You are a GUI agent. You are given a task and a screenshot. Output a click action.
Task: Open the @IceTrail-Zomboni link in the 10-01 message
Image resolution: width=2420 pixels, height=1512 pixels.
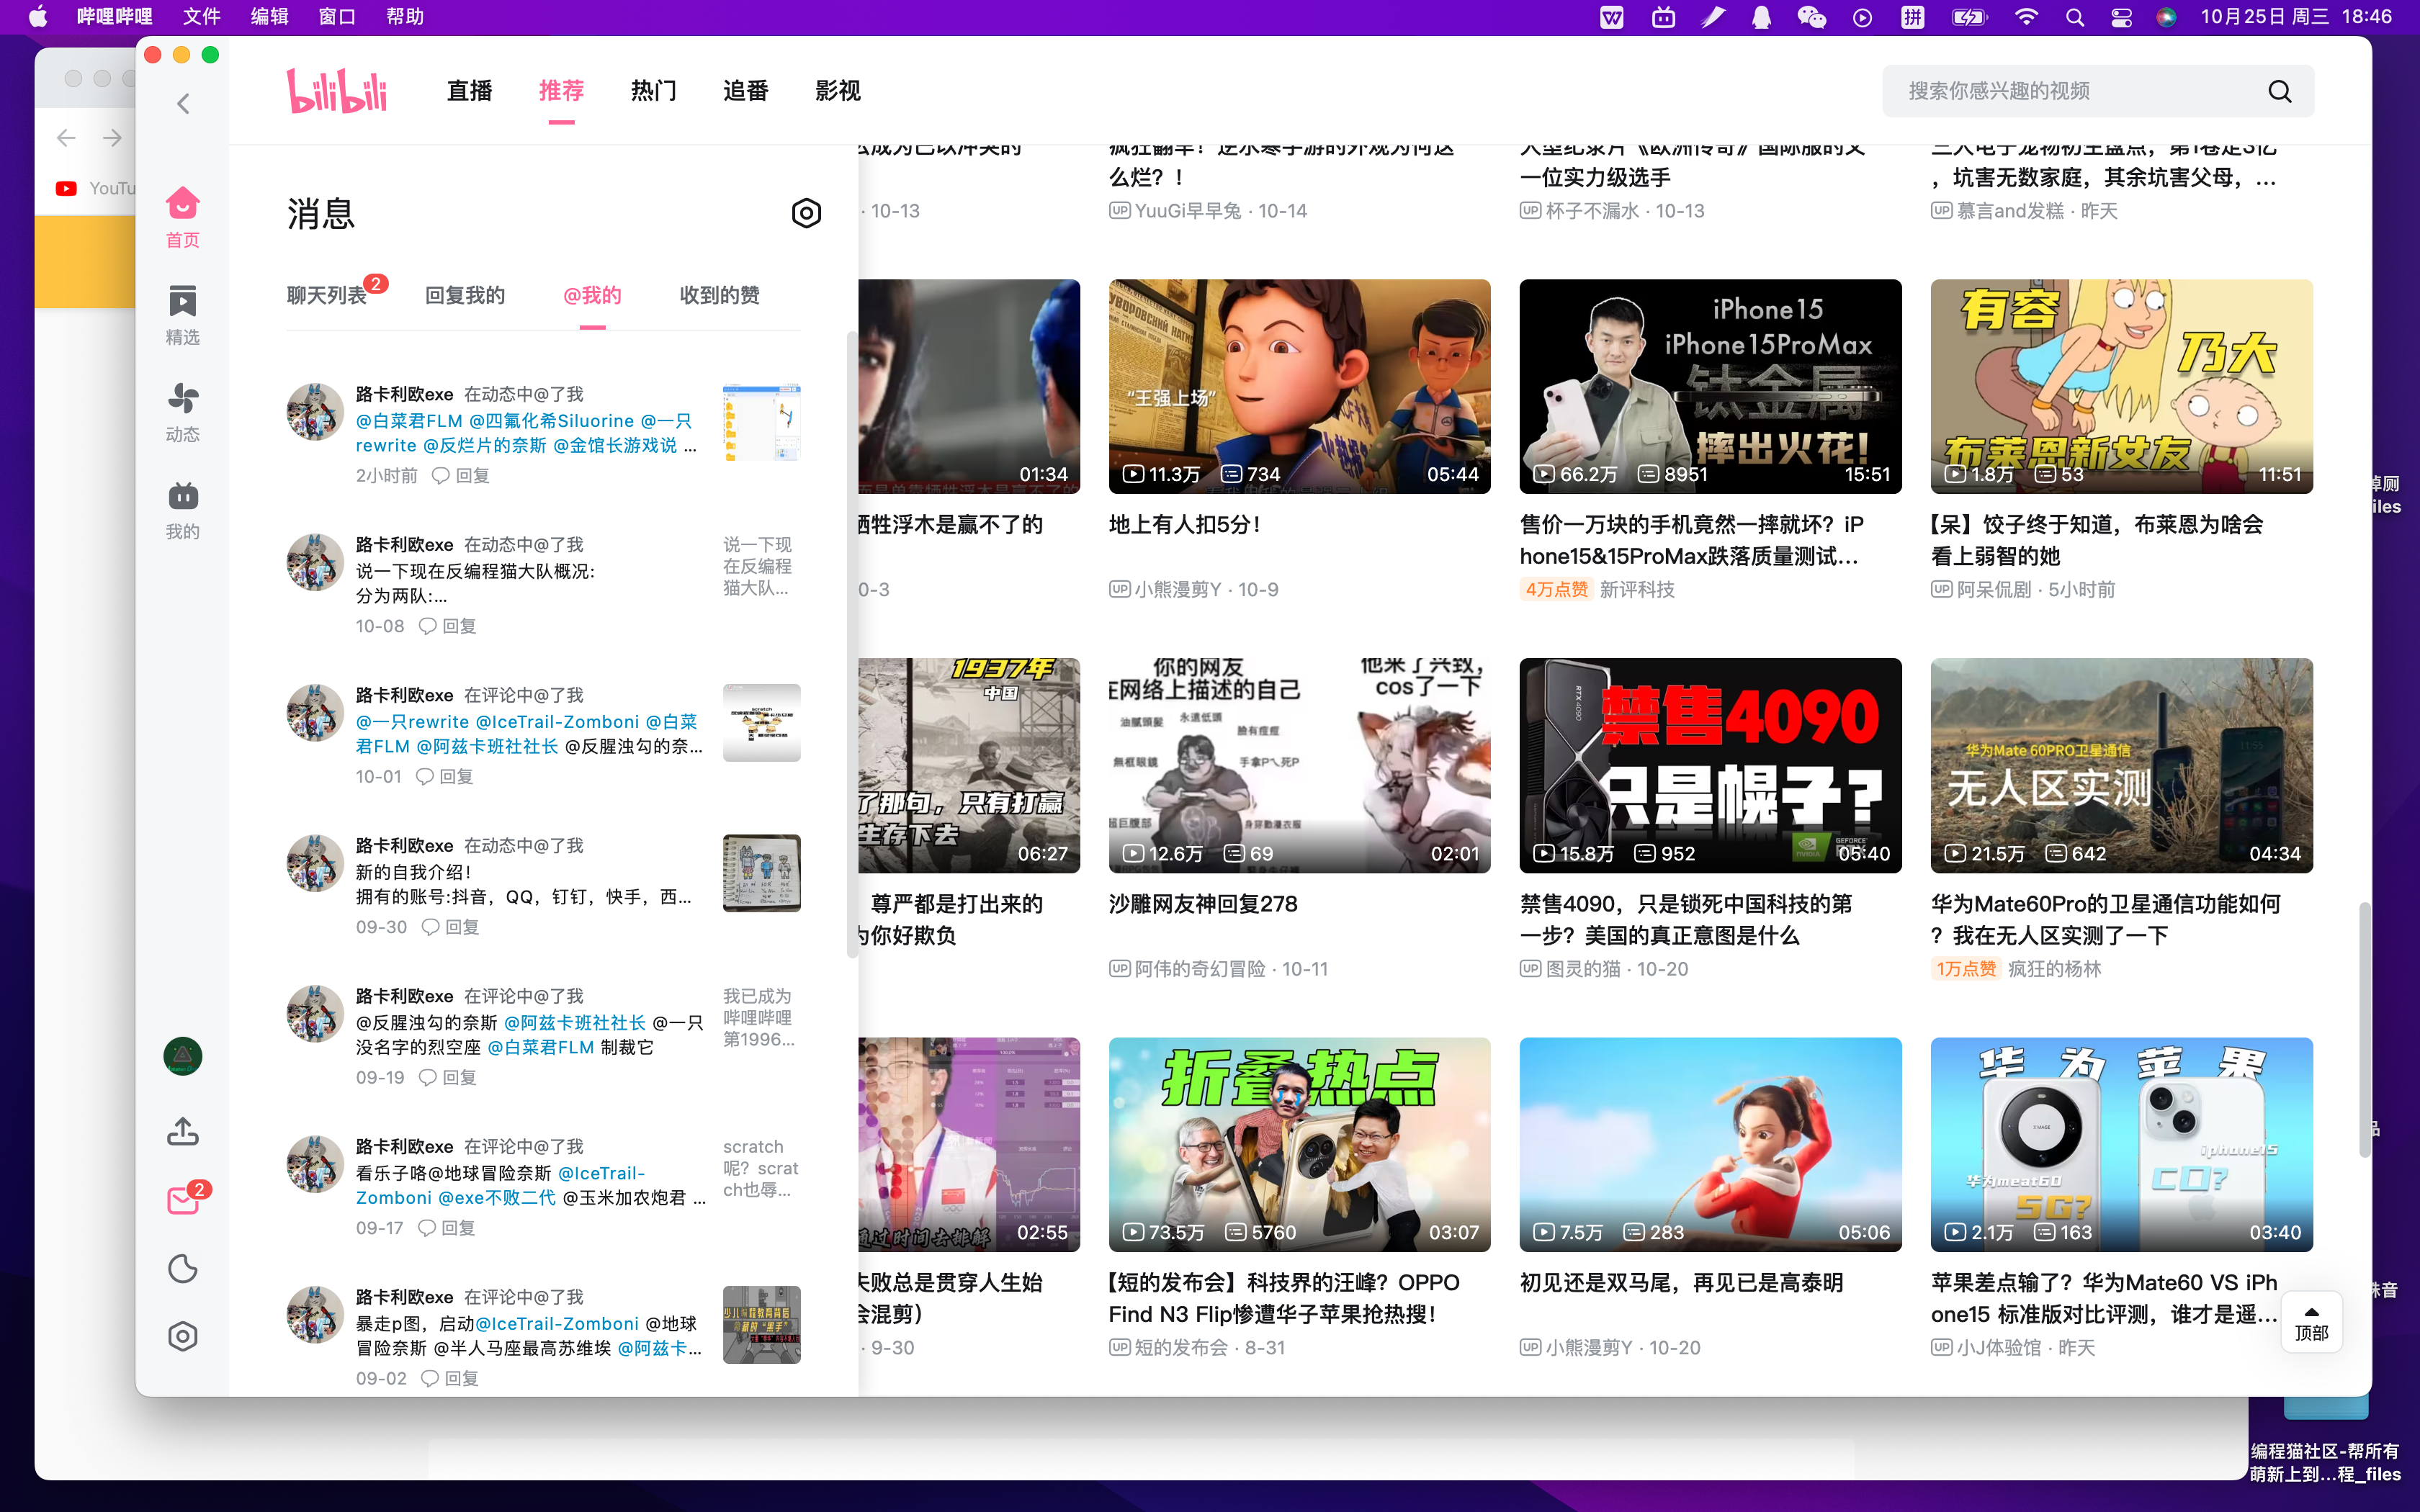pyautogui.click(x=557, y=722)
